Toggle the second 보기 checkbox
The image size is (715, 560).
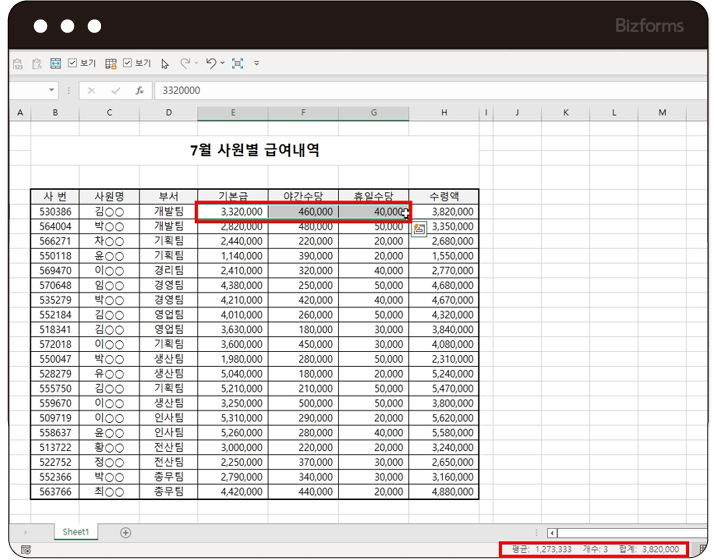coord(127,63)
